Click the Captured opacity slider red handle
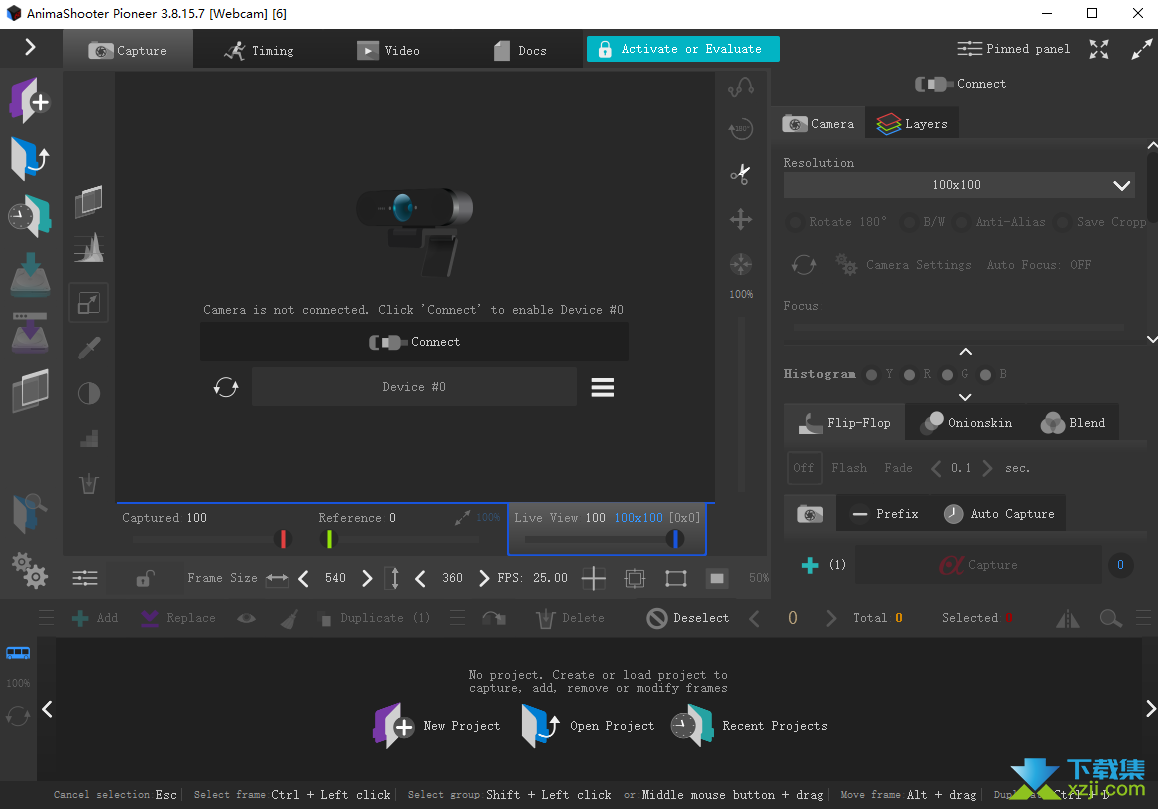The image size is (1158, 809). pyautogui.click(x=283, y=539)
